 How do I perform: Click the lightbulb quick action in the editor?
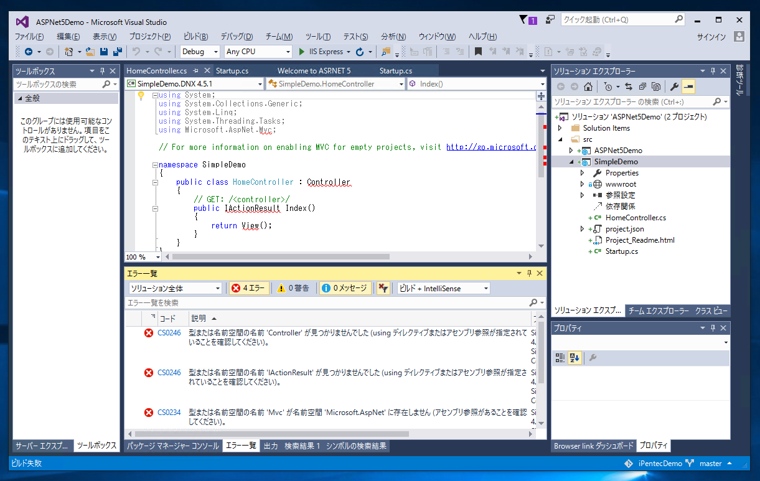tap(141, 96)
